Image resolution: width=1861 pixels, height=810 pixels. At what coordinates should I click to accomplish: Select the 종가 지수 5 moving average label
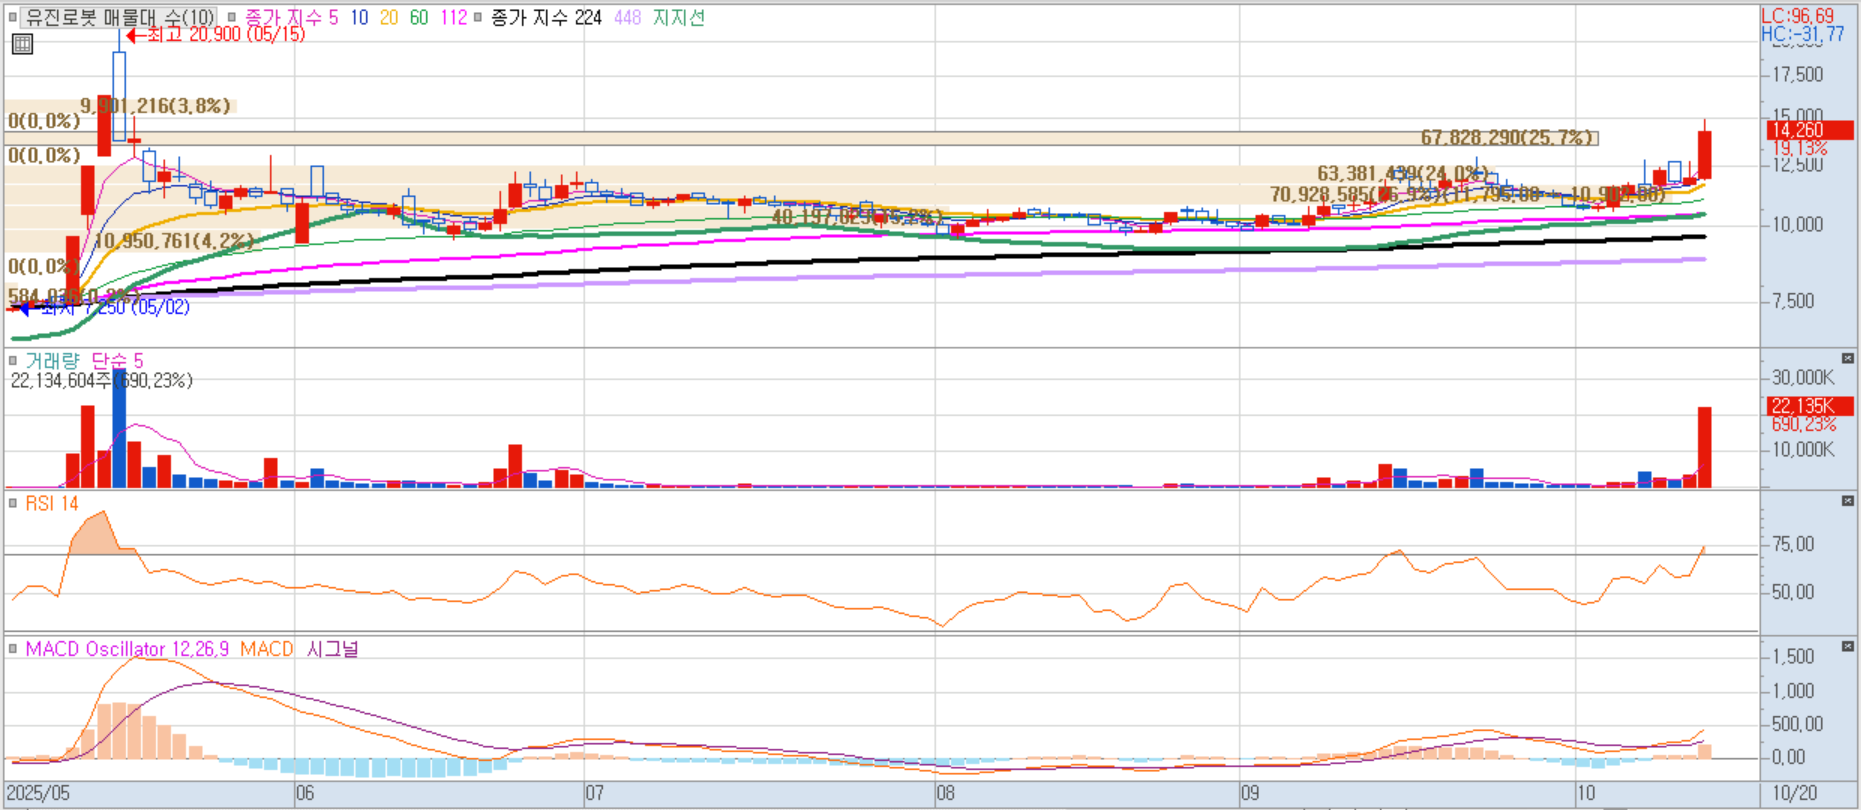click(291, 17)
